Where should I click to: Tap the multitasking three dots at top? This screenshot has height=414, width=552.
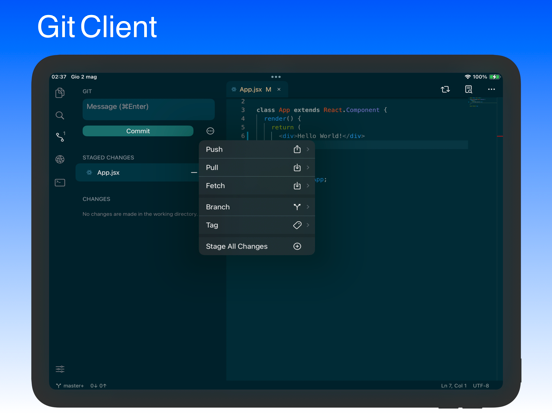coord(276,77)
